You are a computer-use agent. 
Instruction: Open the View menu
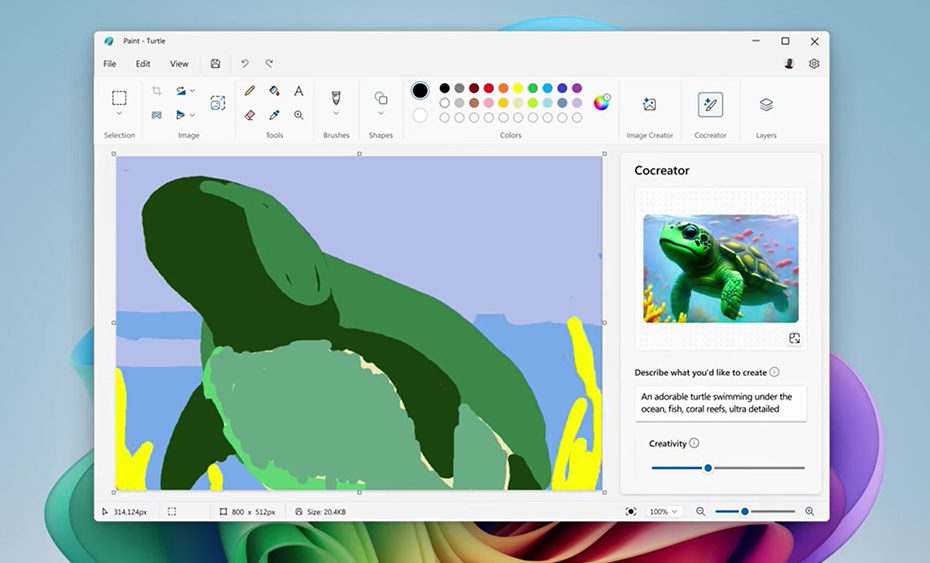pyautogui.click(x=179, y=63)
